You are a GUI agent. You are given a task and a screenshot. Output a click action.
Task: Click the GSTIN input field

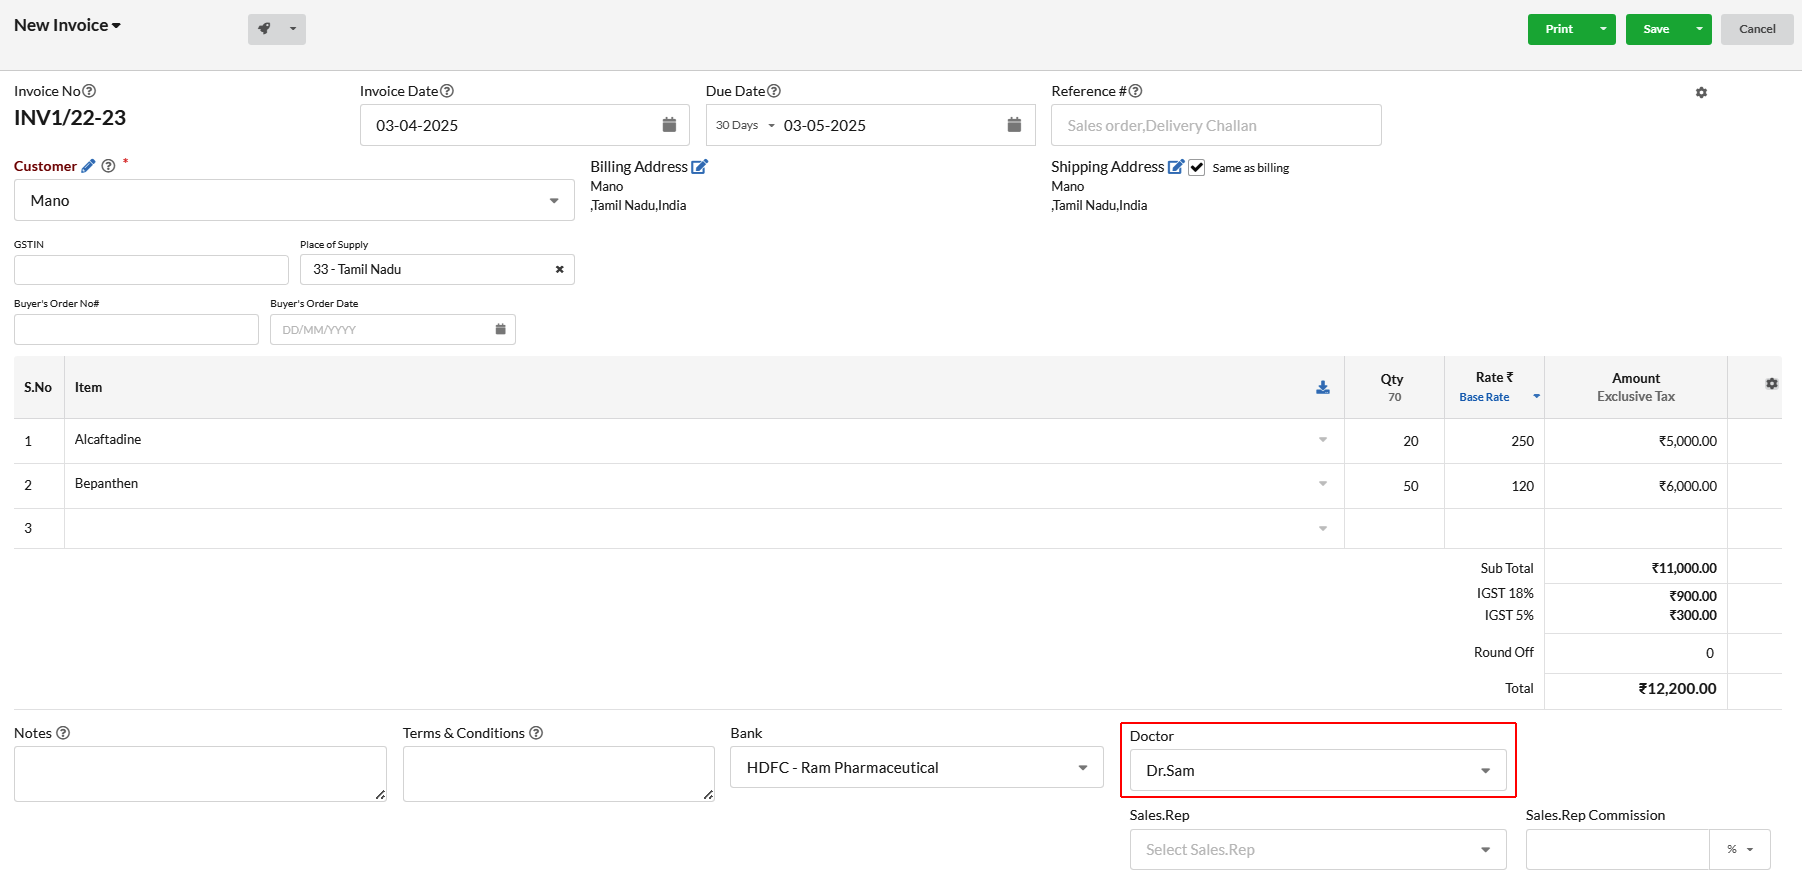(x=151, y=269)
